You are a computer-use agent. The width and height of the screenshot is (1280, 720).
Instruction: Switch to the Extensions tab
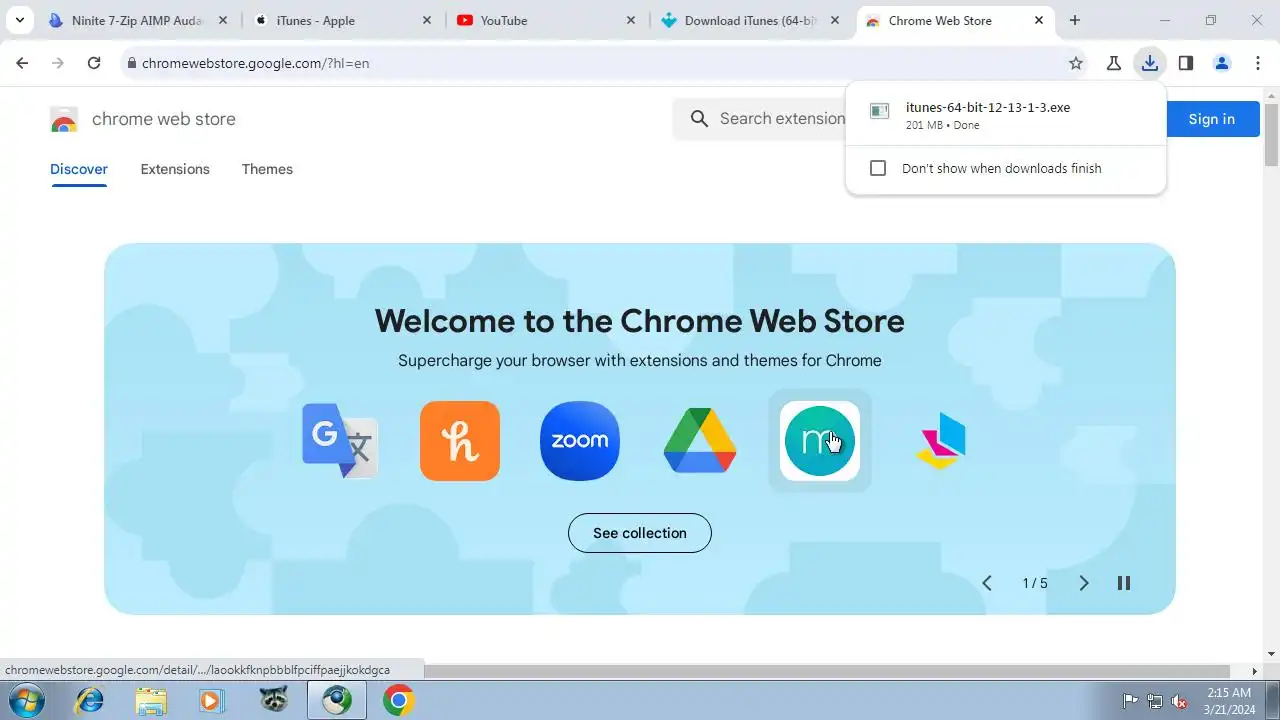pyautogui.click(x=175, y=169)
